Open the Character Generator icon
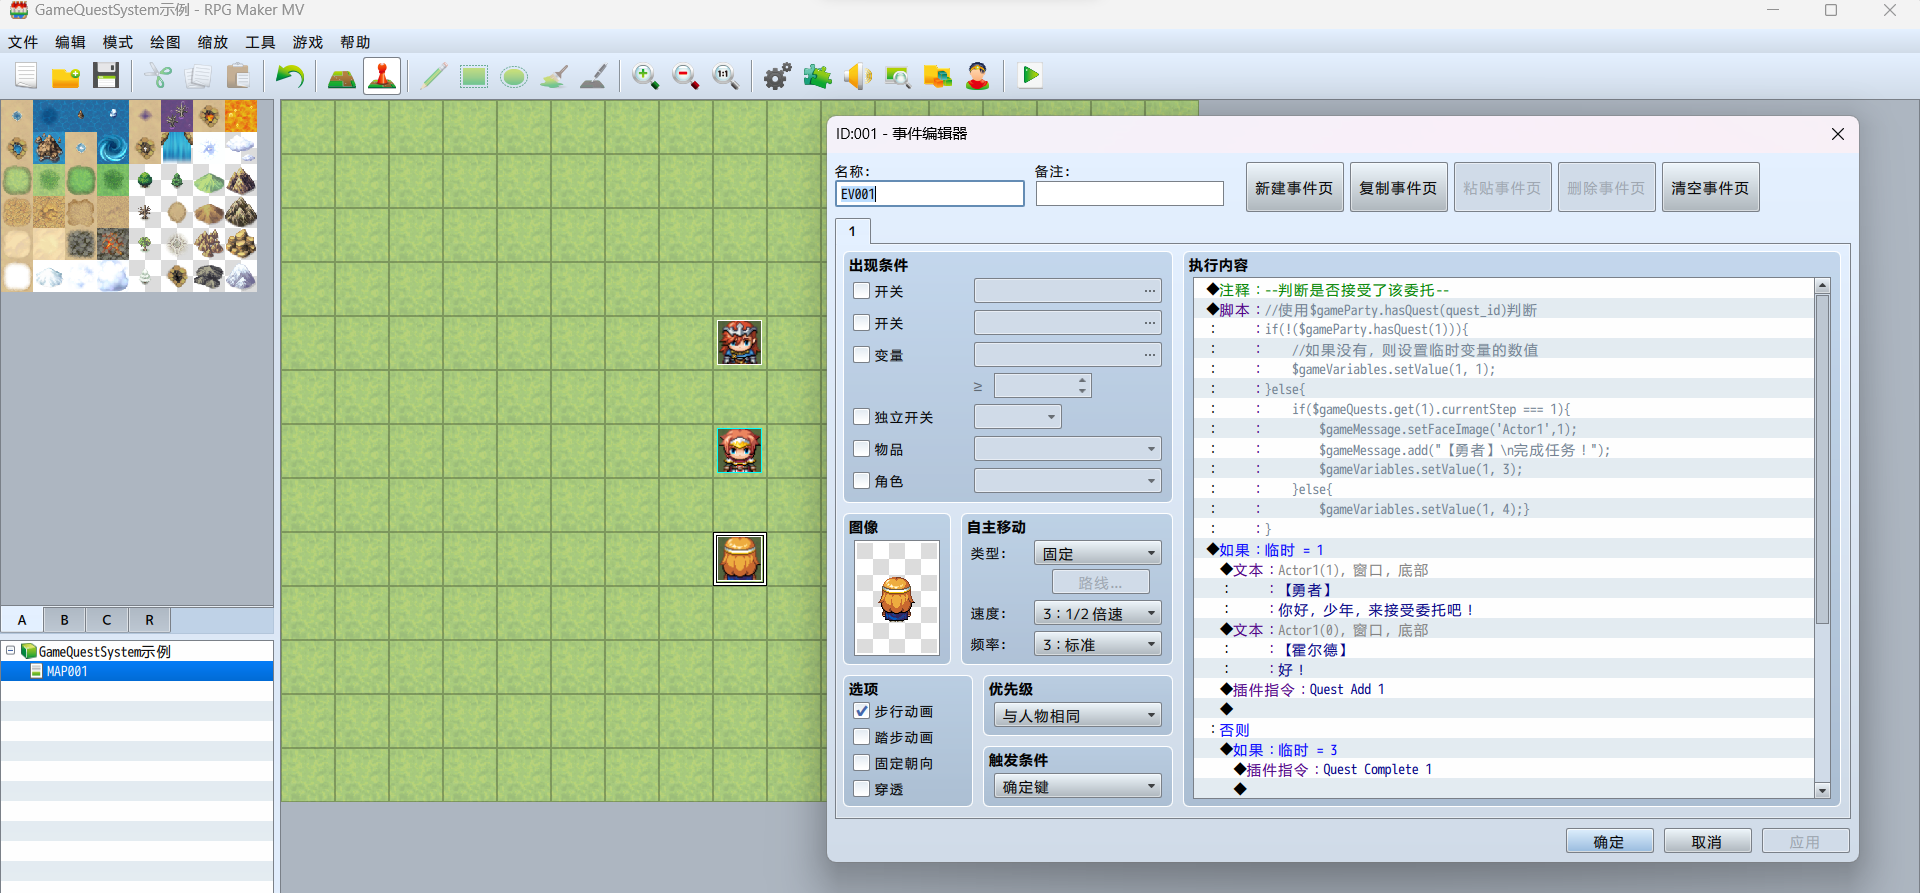1920x893 pixels. 978,76
